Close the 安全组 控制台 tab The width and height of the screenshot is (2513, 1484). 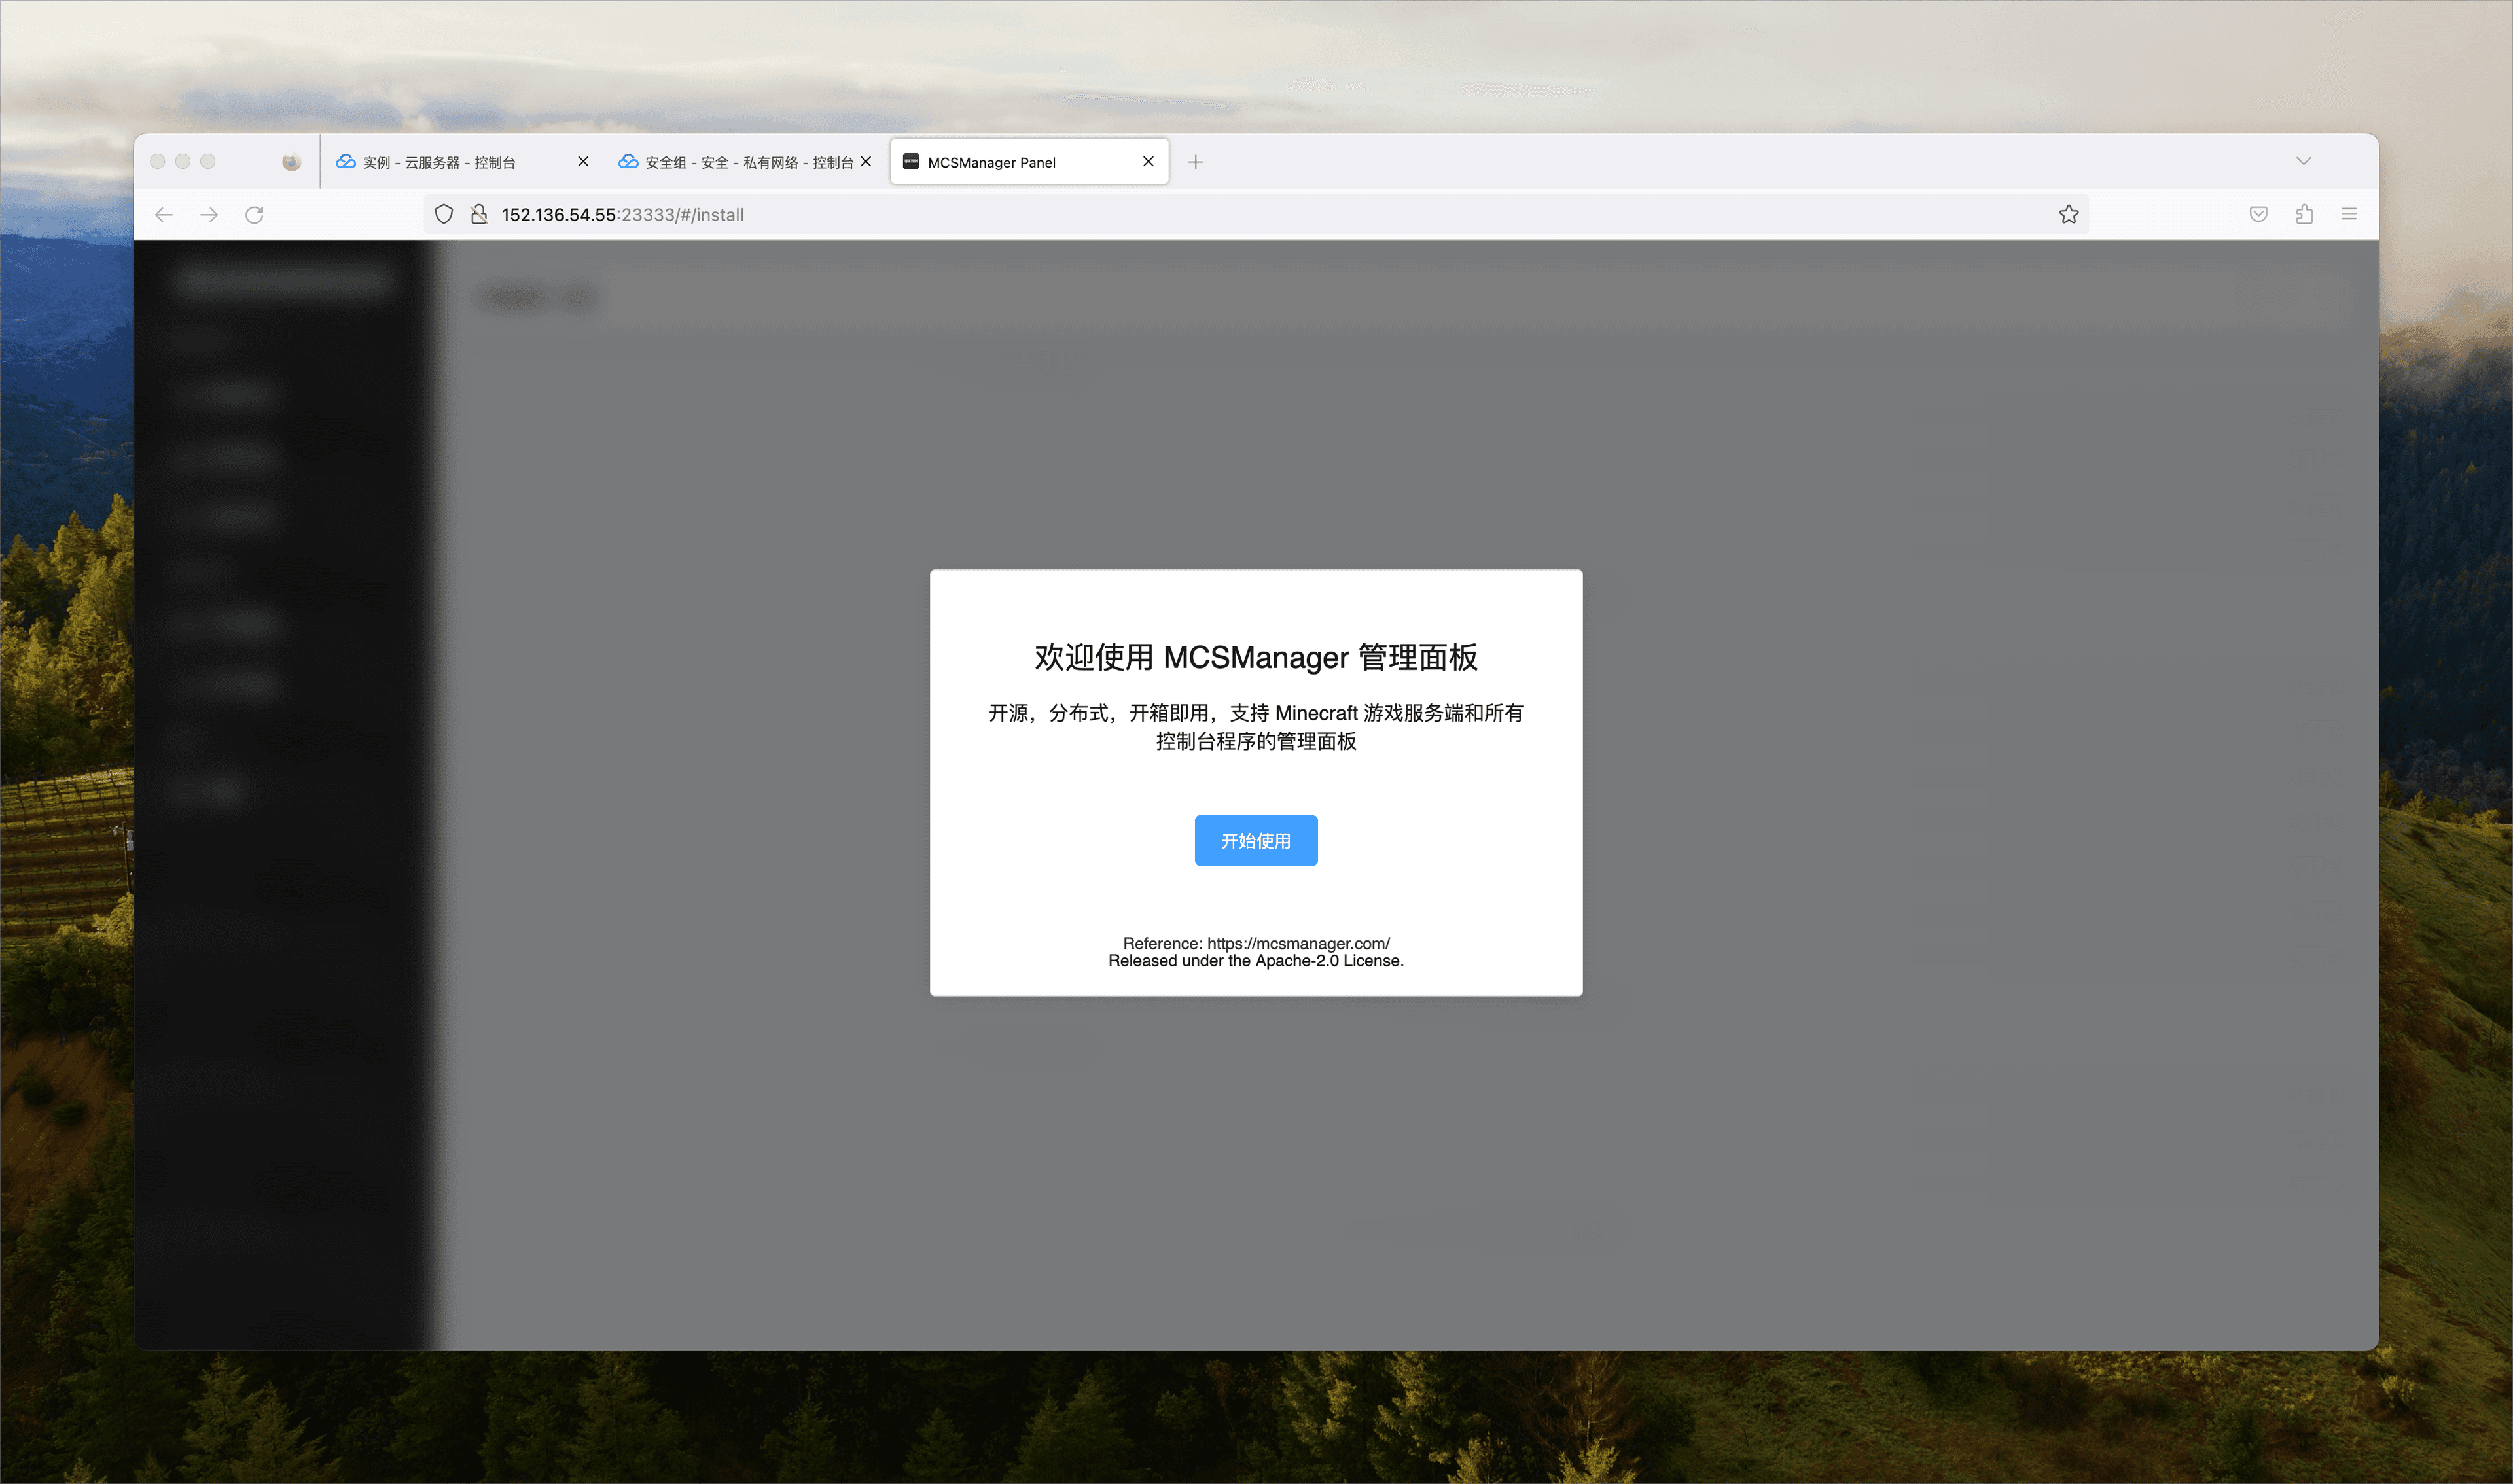[x=866, y=161]
